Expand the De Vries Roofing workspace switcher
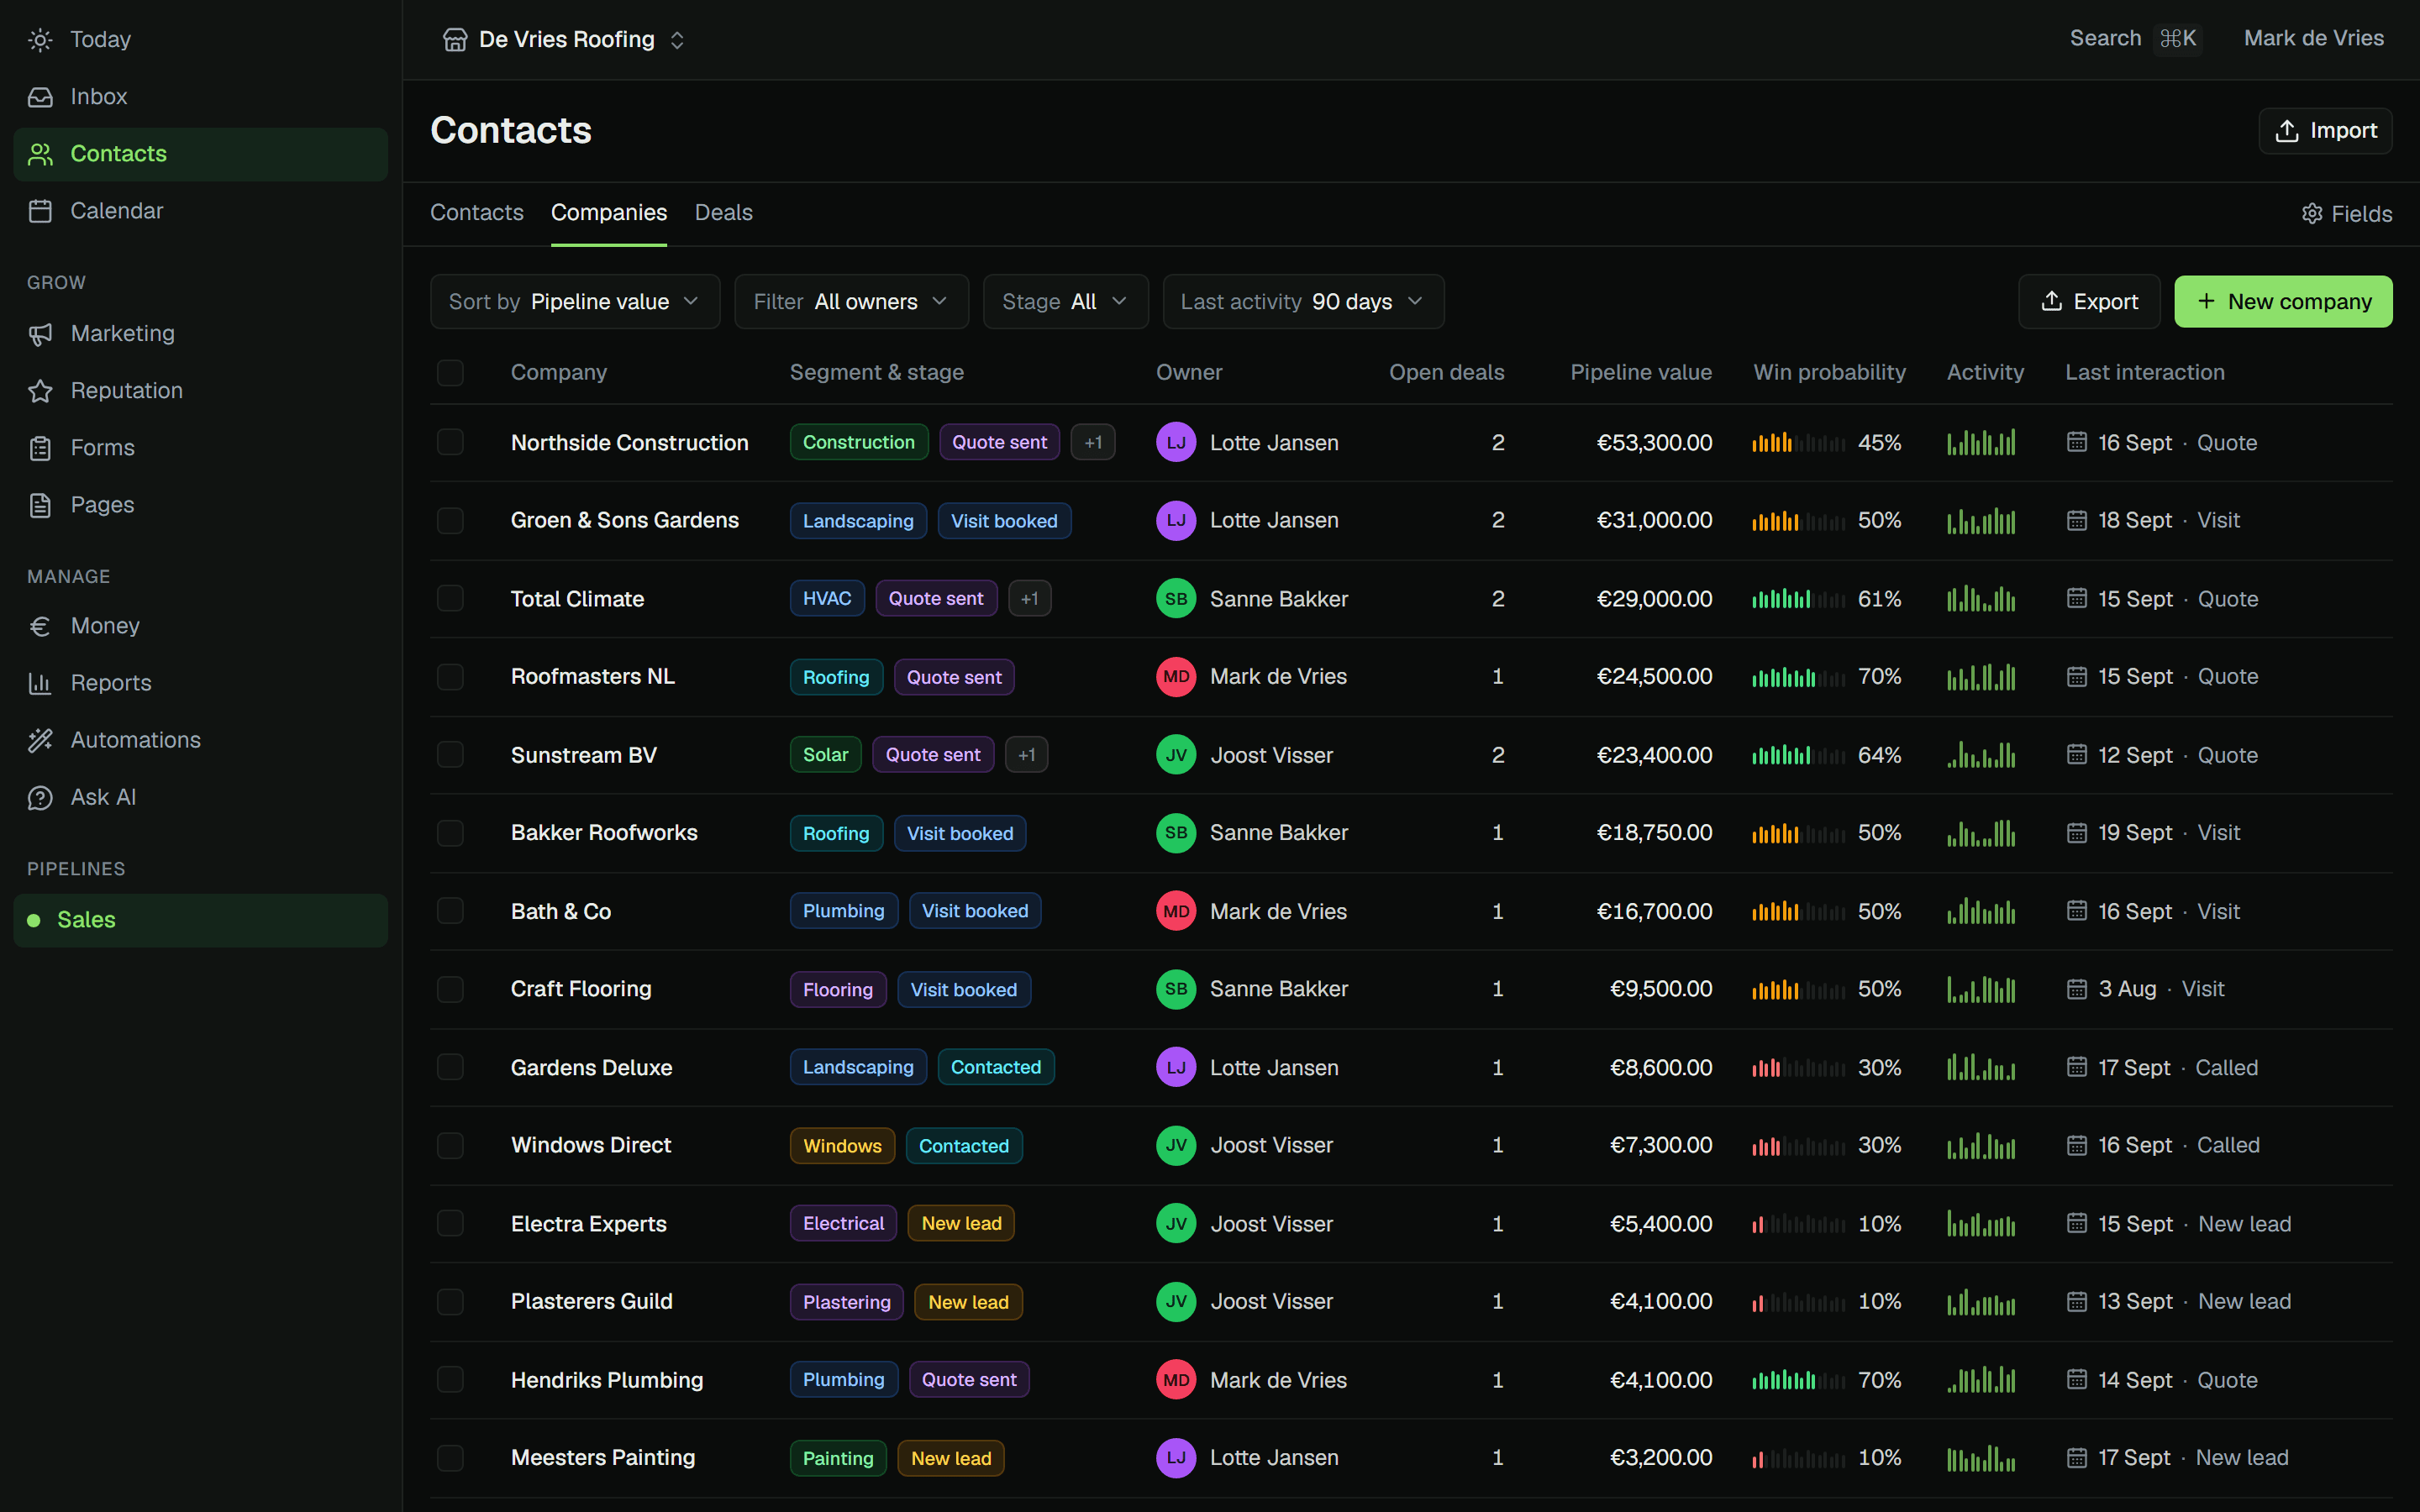This screenshot has width=2420, height=1512. (564, 40)
